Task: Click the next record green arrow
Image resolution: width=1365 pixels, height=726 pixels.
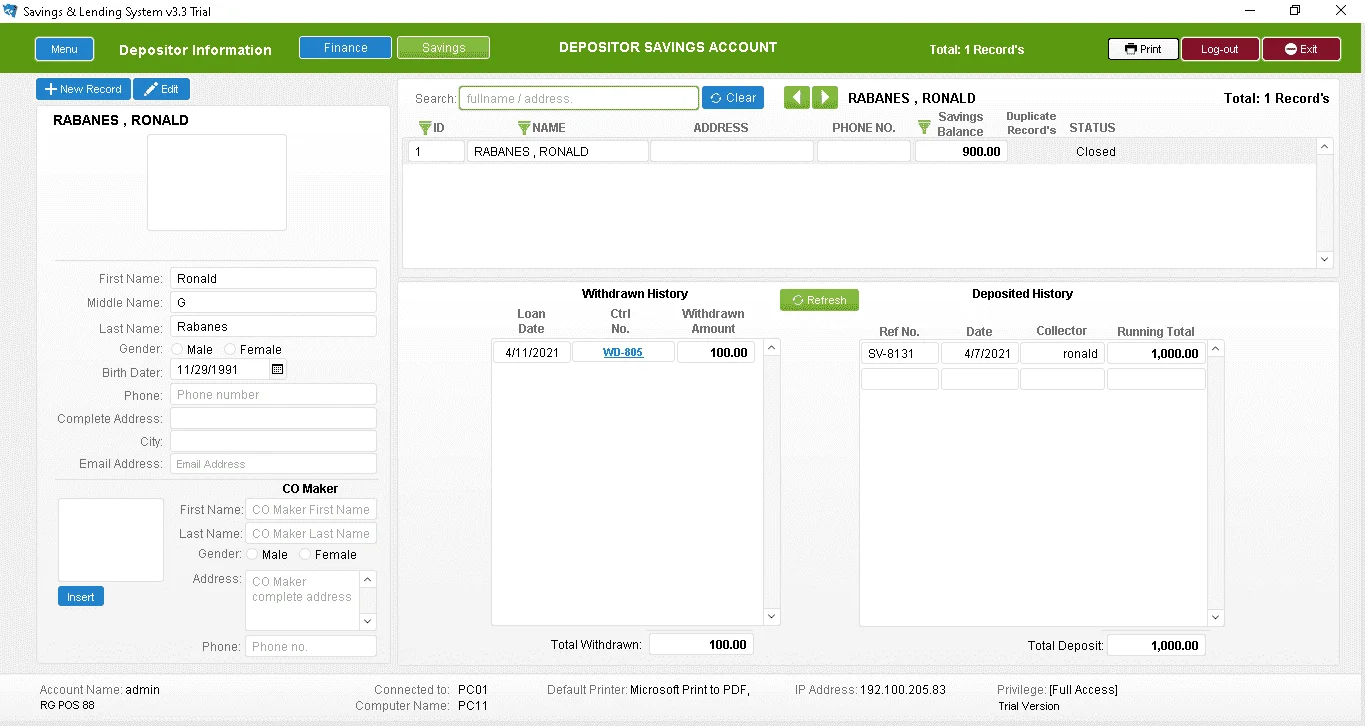Action: [x=824, y=97]
